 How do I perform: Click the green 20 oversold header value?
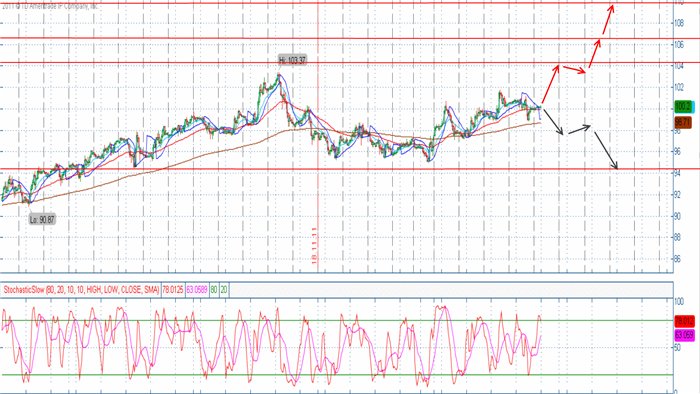[224, 290]
